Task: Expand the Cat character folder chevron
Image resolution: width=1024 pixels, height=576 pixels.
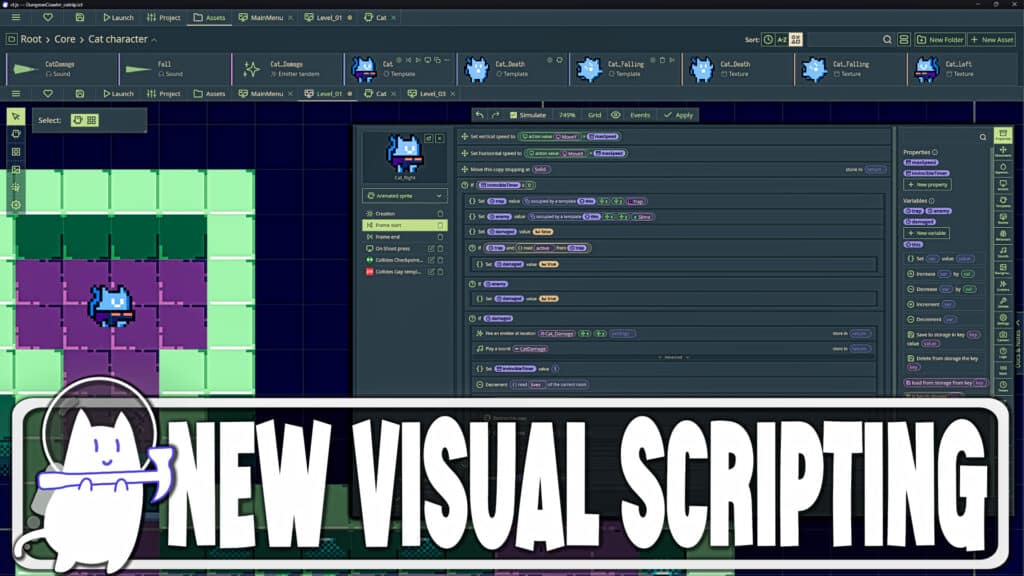Action: click(154, 40)
